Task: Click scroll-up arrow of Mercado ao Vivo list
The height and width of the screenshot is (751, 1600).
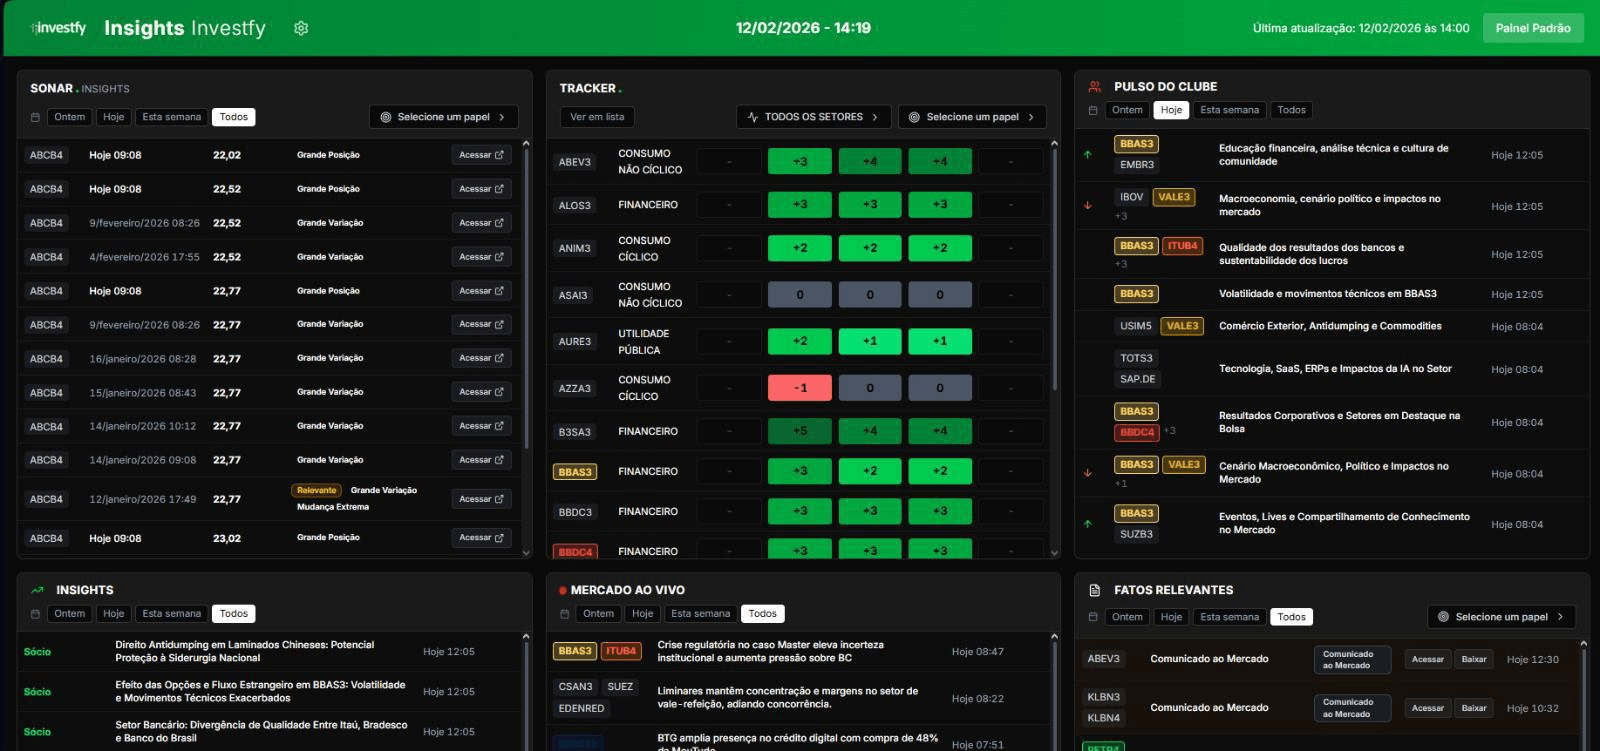Action: tap(1054, 636)
